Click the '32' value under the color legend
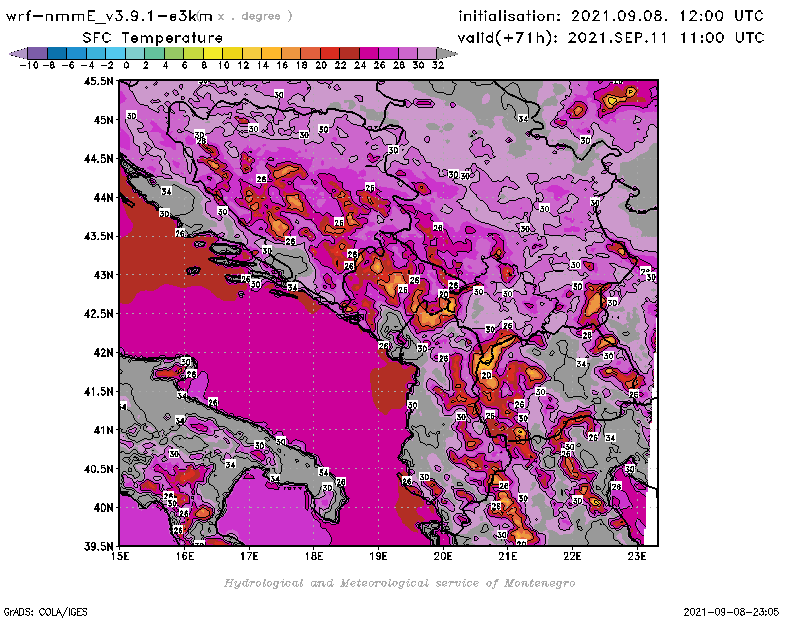Image resolution: width=800 pixels, height=618 pixels. click(438, 66)
